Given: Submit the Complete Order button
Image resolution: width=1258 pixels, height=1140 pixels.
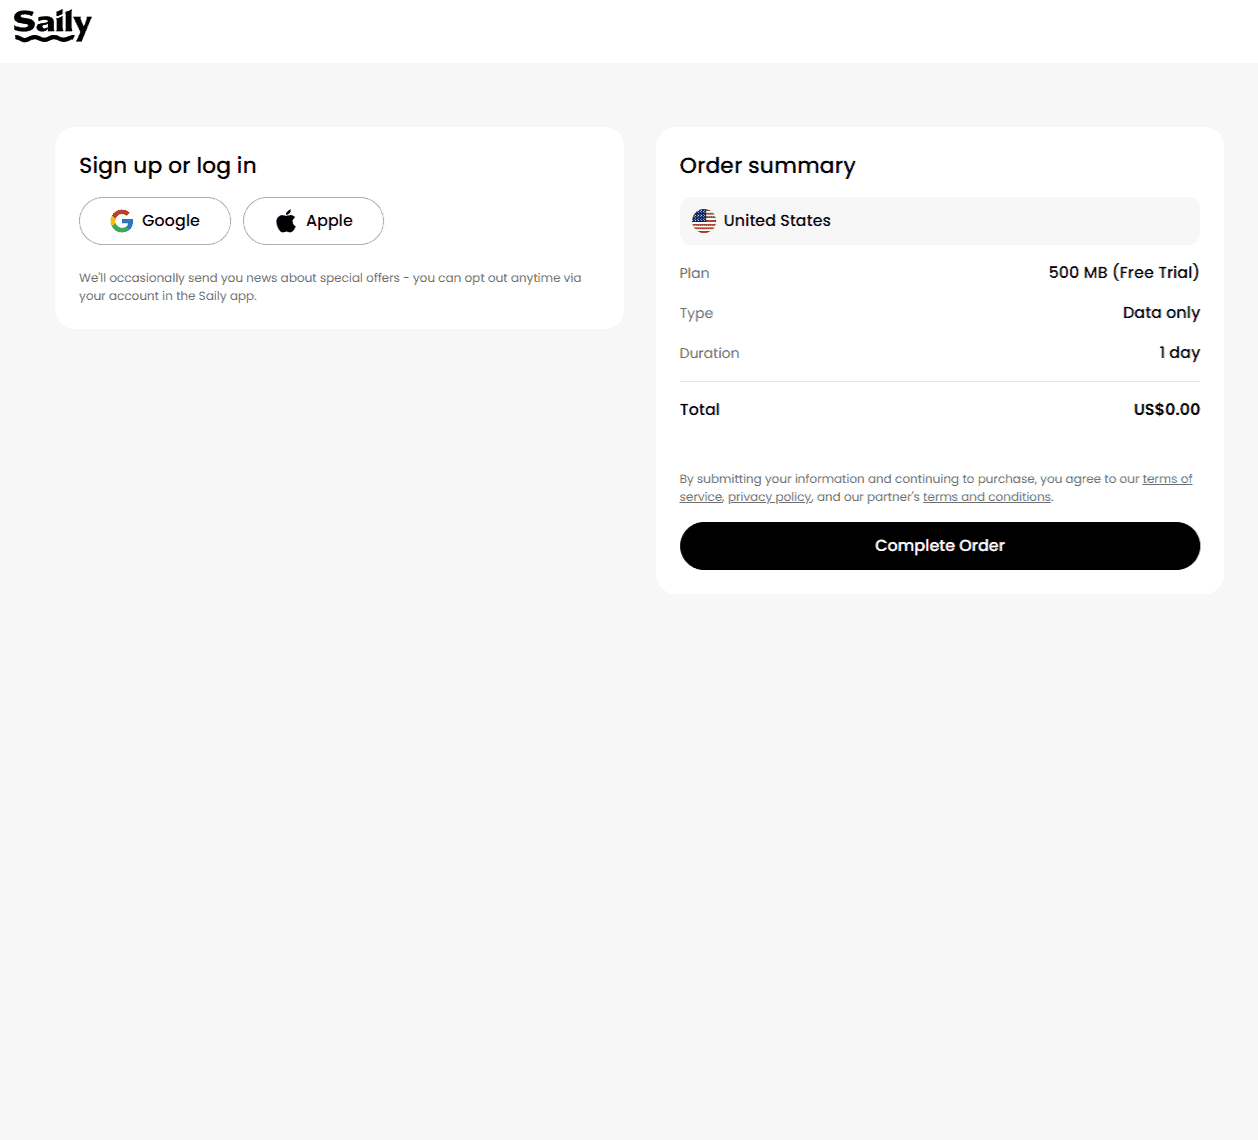Looking at the screenshot, I should pyautogui.click(x=940, y=546).
